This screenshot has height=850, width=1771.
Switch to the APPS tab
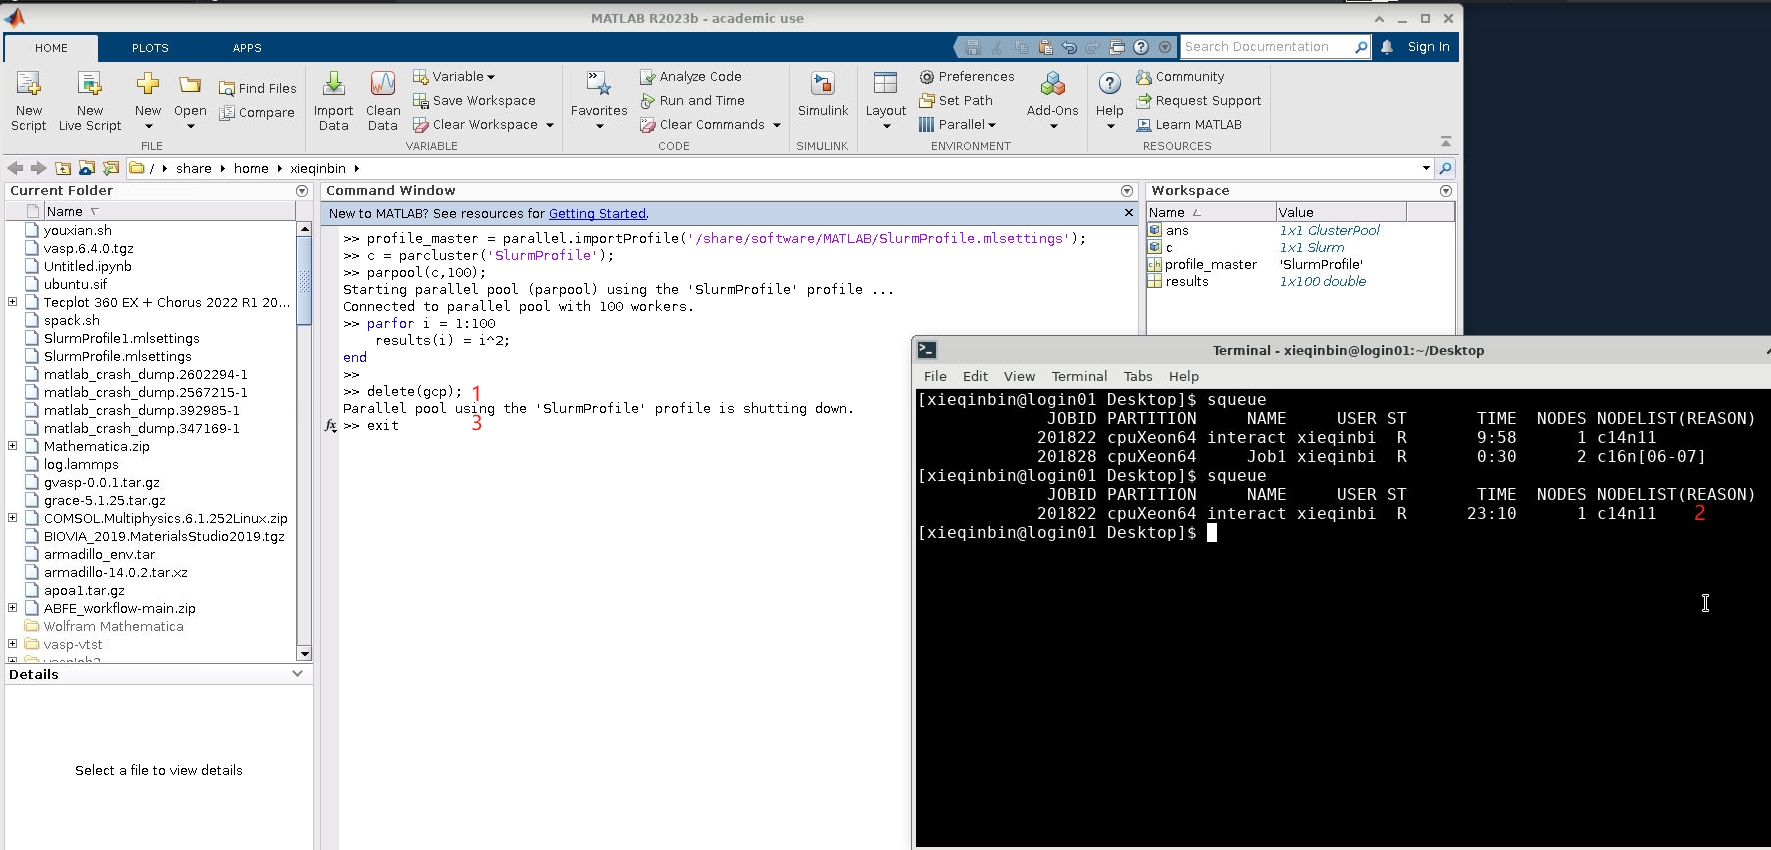[x=247, y=48]
